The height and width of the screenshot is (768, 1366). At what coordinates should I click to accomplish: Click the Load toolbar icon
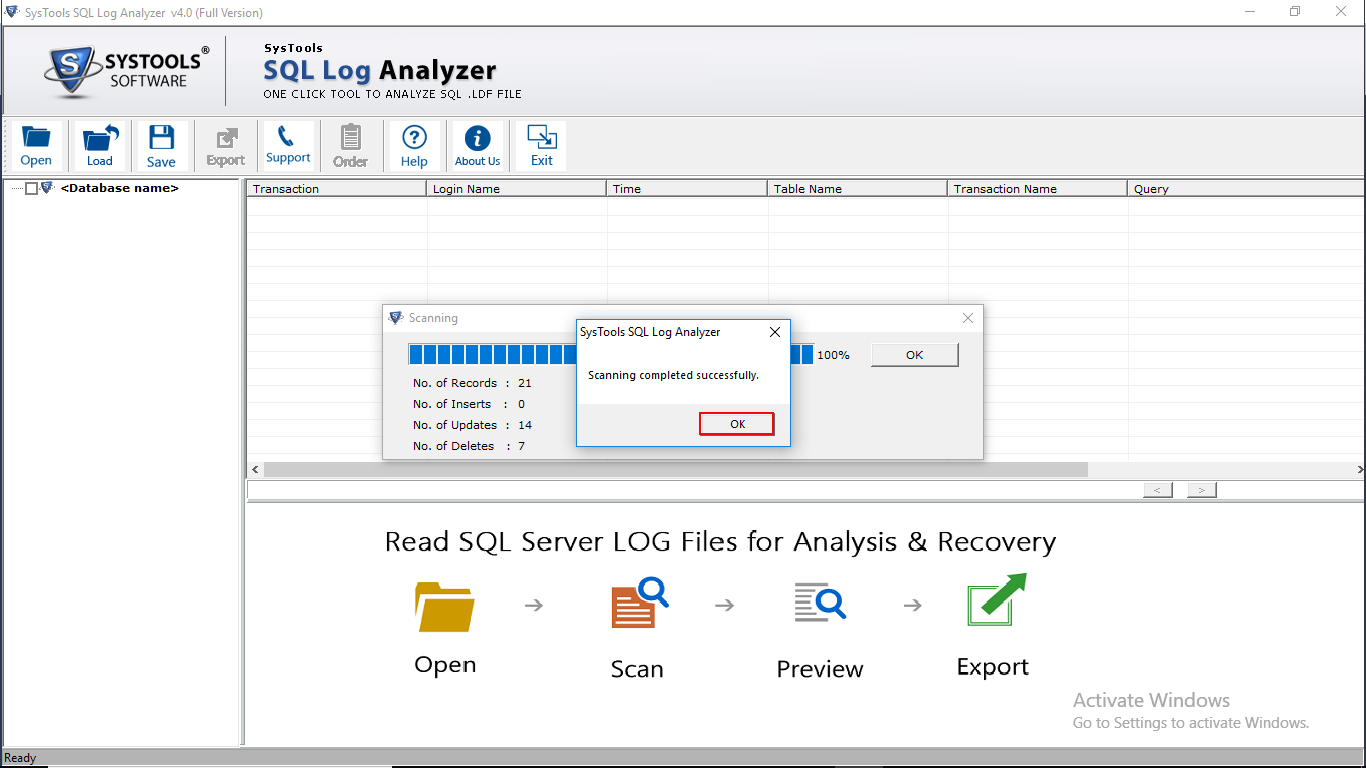point(100,146)
